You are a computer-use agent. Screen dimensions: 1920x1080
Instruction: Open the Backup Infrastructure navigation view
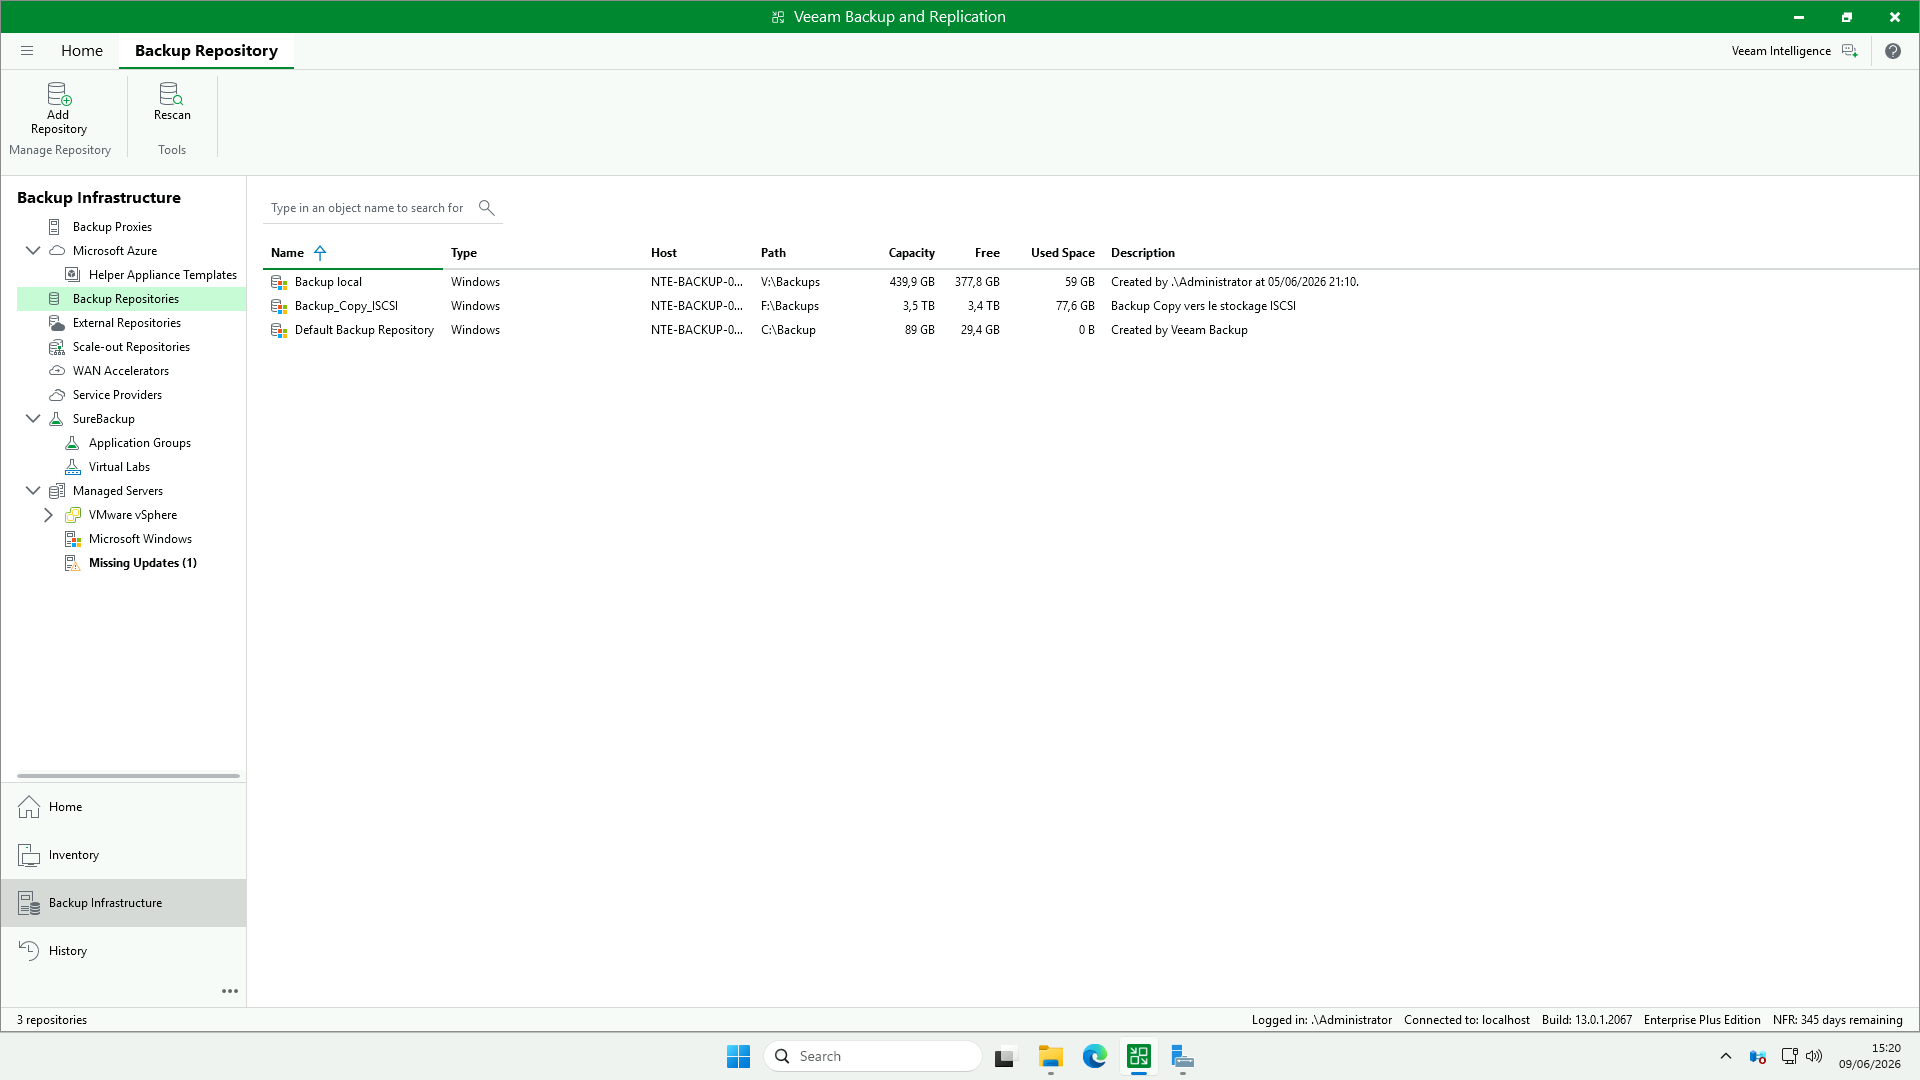124,903
